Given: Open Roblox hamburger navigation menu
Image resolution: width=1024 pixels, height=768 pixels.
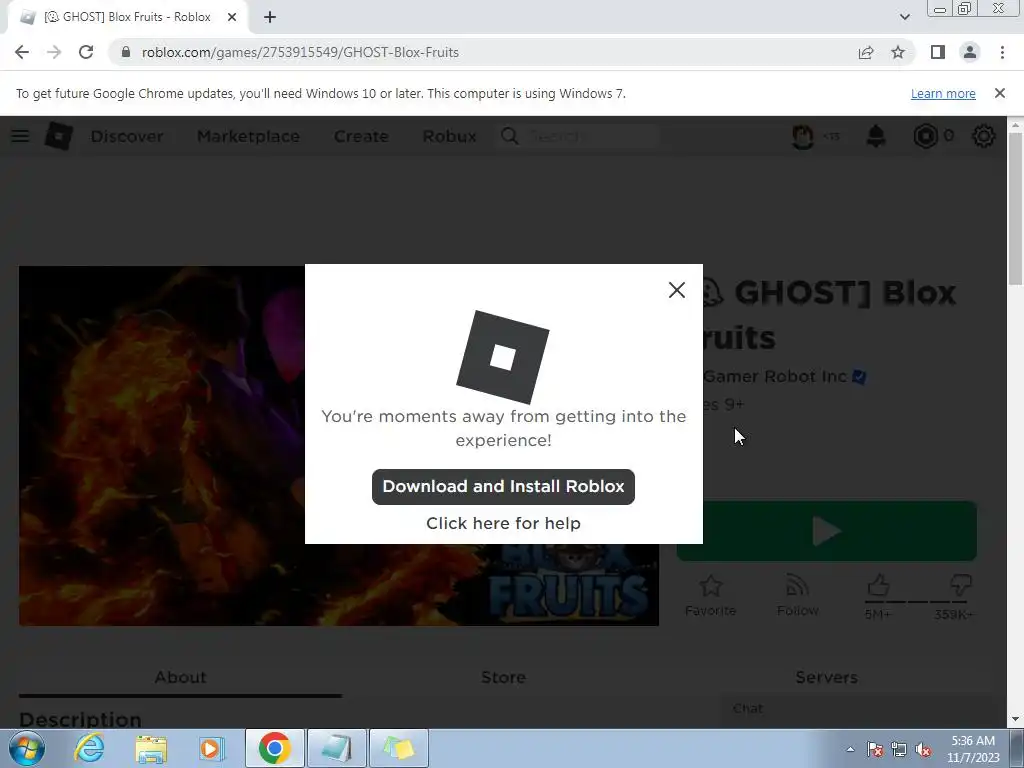Looking at the screenshot, I should point(20,136).
